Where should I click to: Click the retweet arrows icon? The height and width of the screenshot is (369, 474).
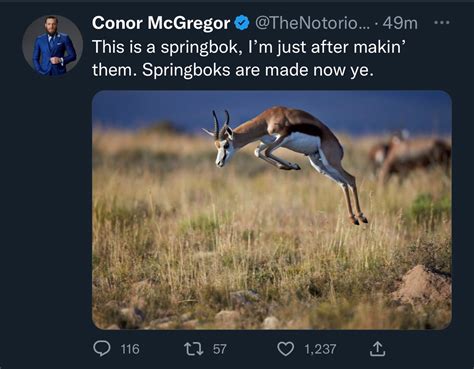pyautogui.click(x=194, y=349)
